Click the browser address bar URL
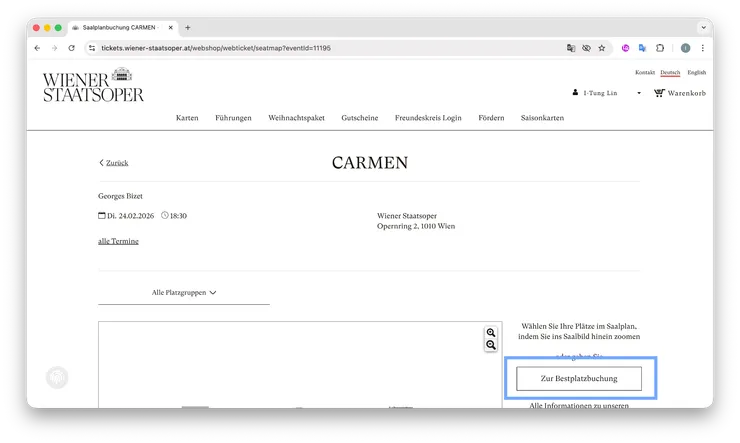 coord(216,48)
